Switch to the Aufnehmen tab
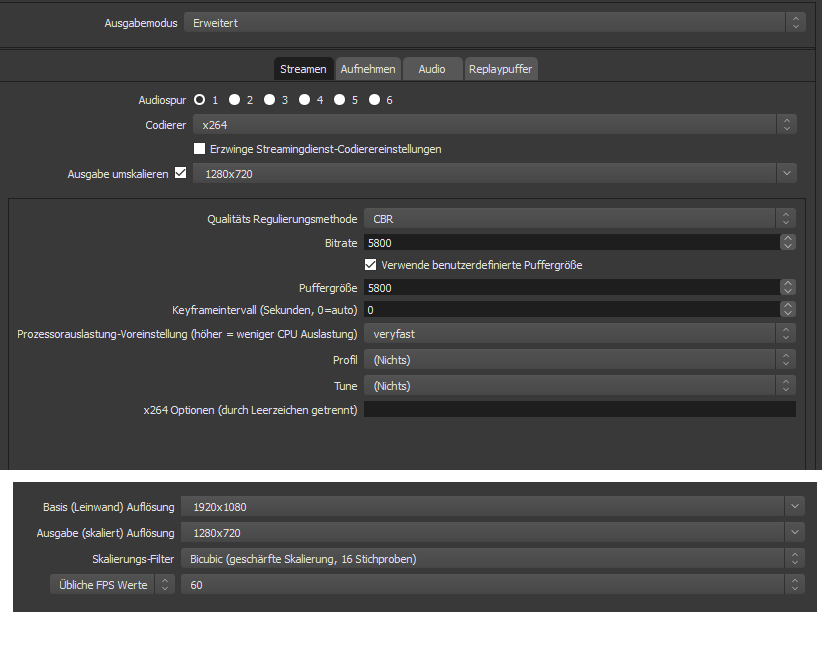 click(x=368, y=69)
